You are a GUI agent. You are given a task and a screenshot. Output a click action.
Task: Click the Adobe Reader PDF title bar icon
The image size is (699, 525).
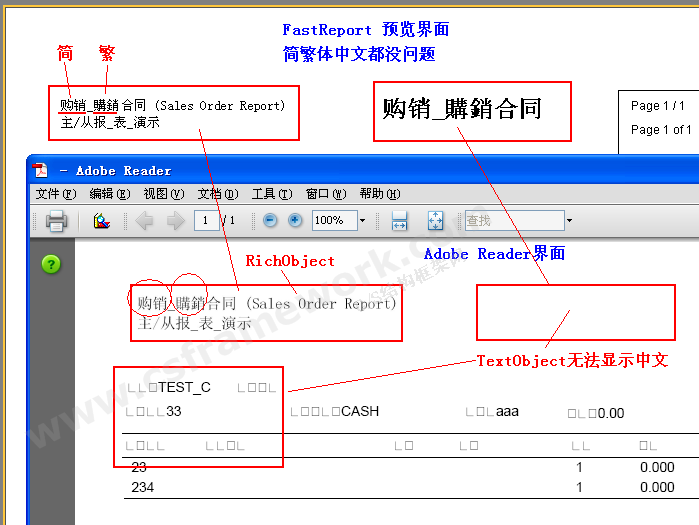[40, 170]
